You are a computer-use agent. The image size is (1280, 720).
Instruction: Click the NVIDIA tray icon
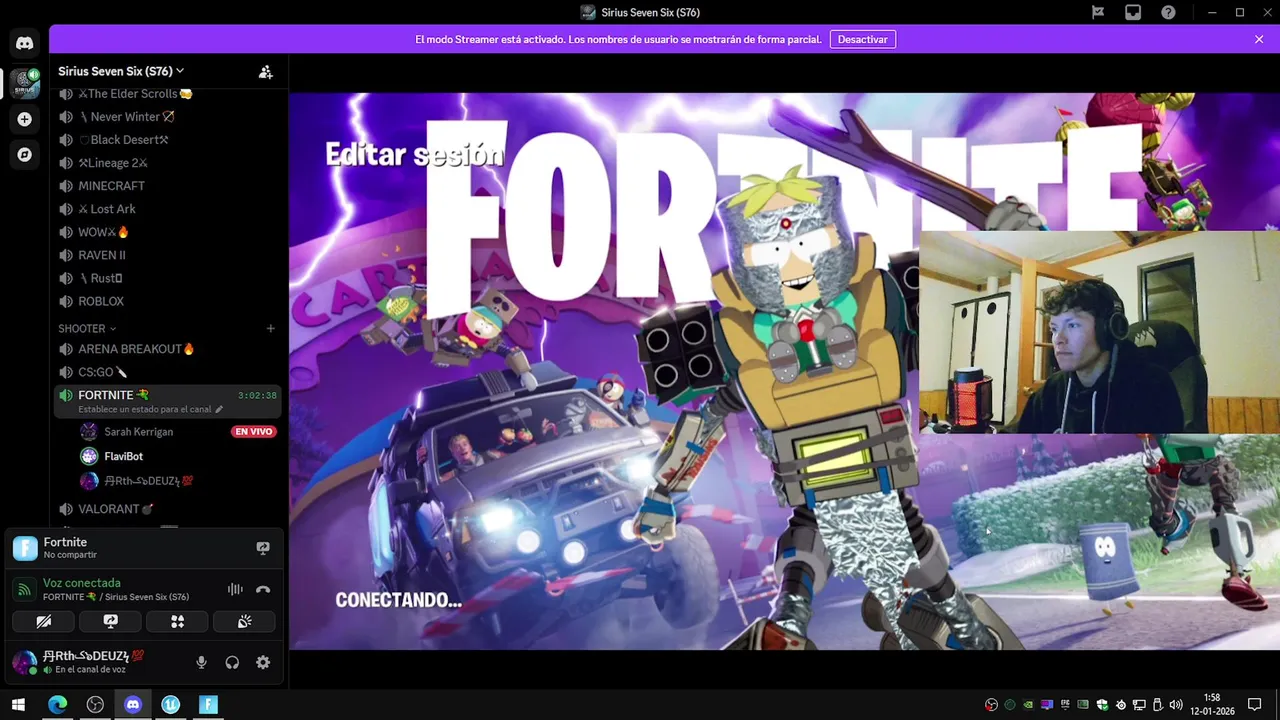point(1028,705)
